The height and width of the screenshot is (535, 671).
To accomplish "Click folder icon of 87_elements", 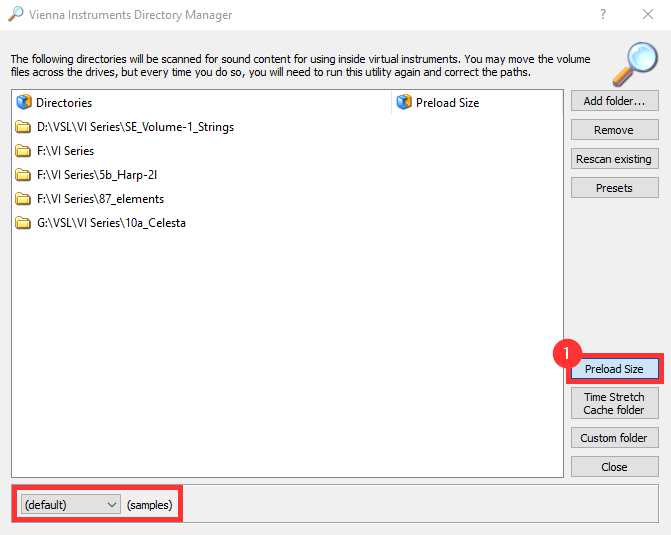I will [23, 199].
